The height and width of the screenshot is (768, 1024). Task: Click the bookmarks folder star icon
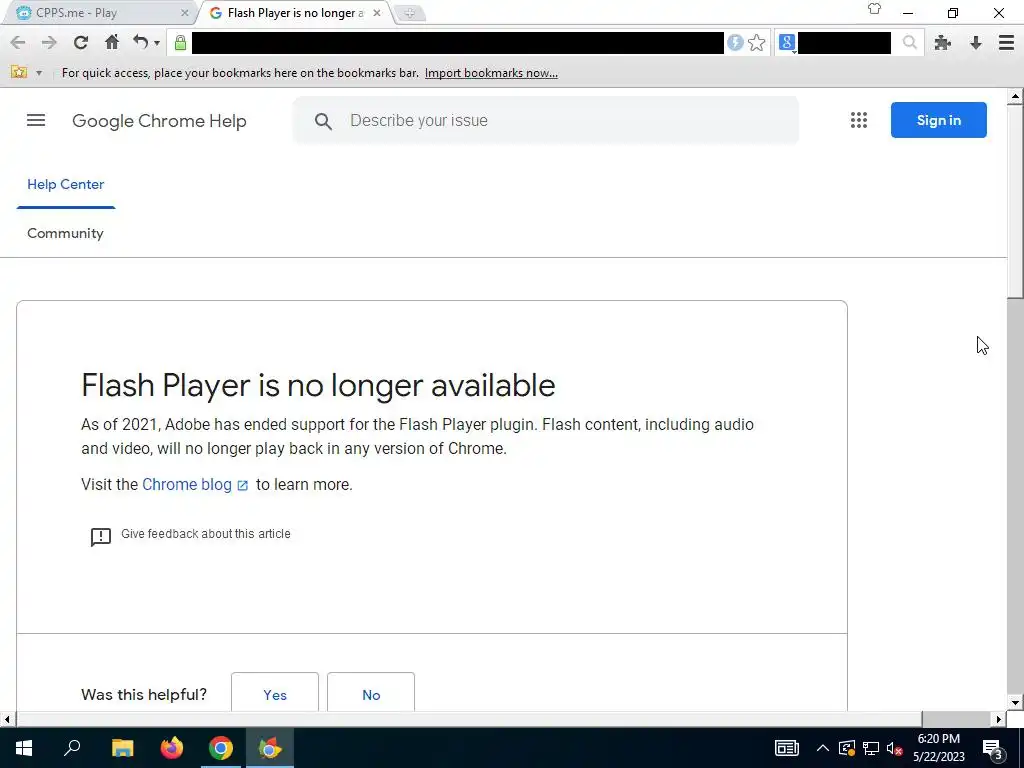[x=19, y=72]
